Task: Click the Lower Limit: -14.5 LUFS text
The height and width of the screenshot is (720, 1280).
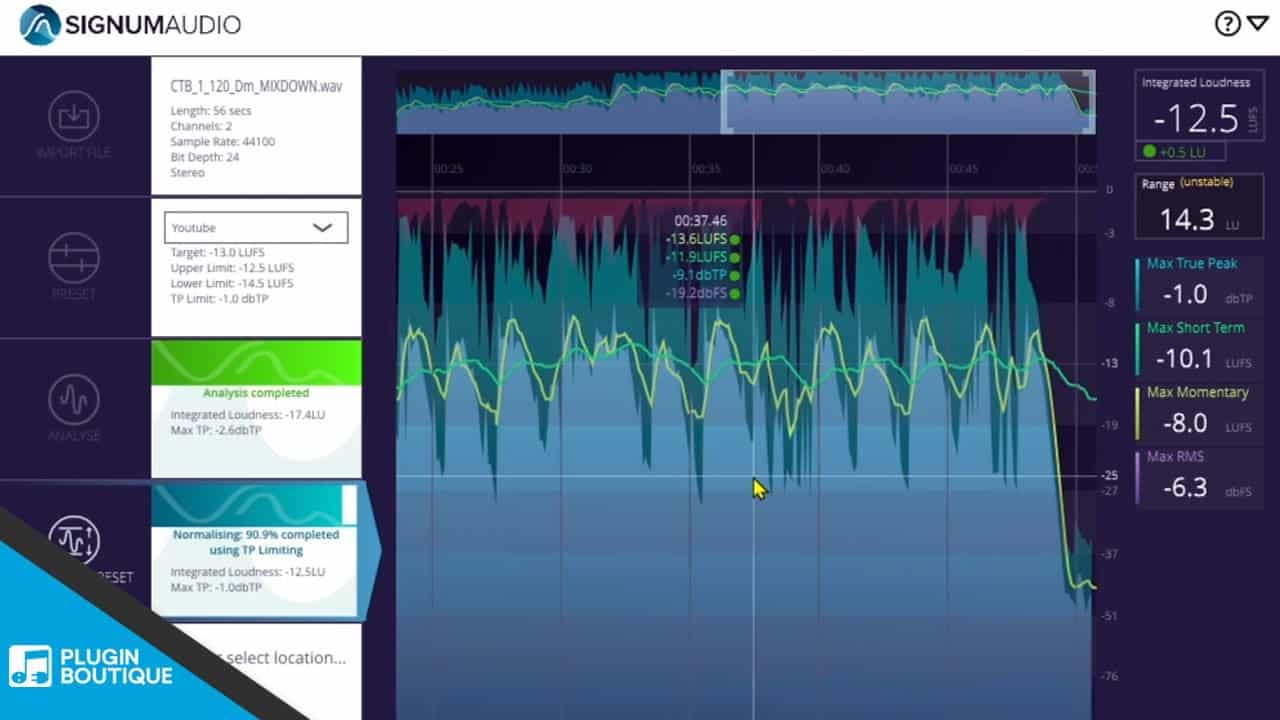Action: tap(232, 283)
